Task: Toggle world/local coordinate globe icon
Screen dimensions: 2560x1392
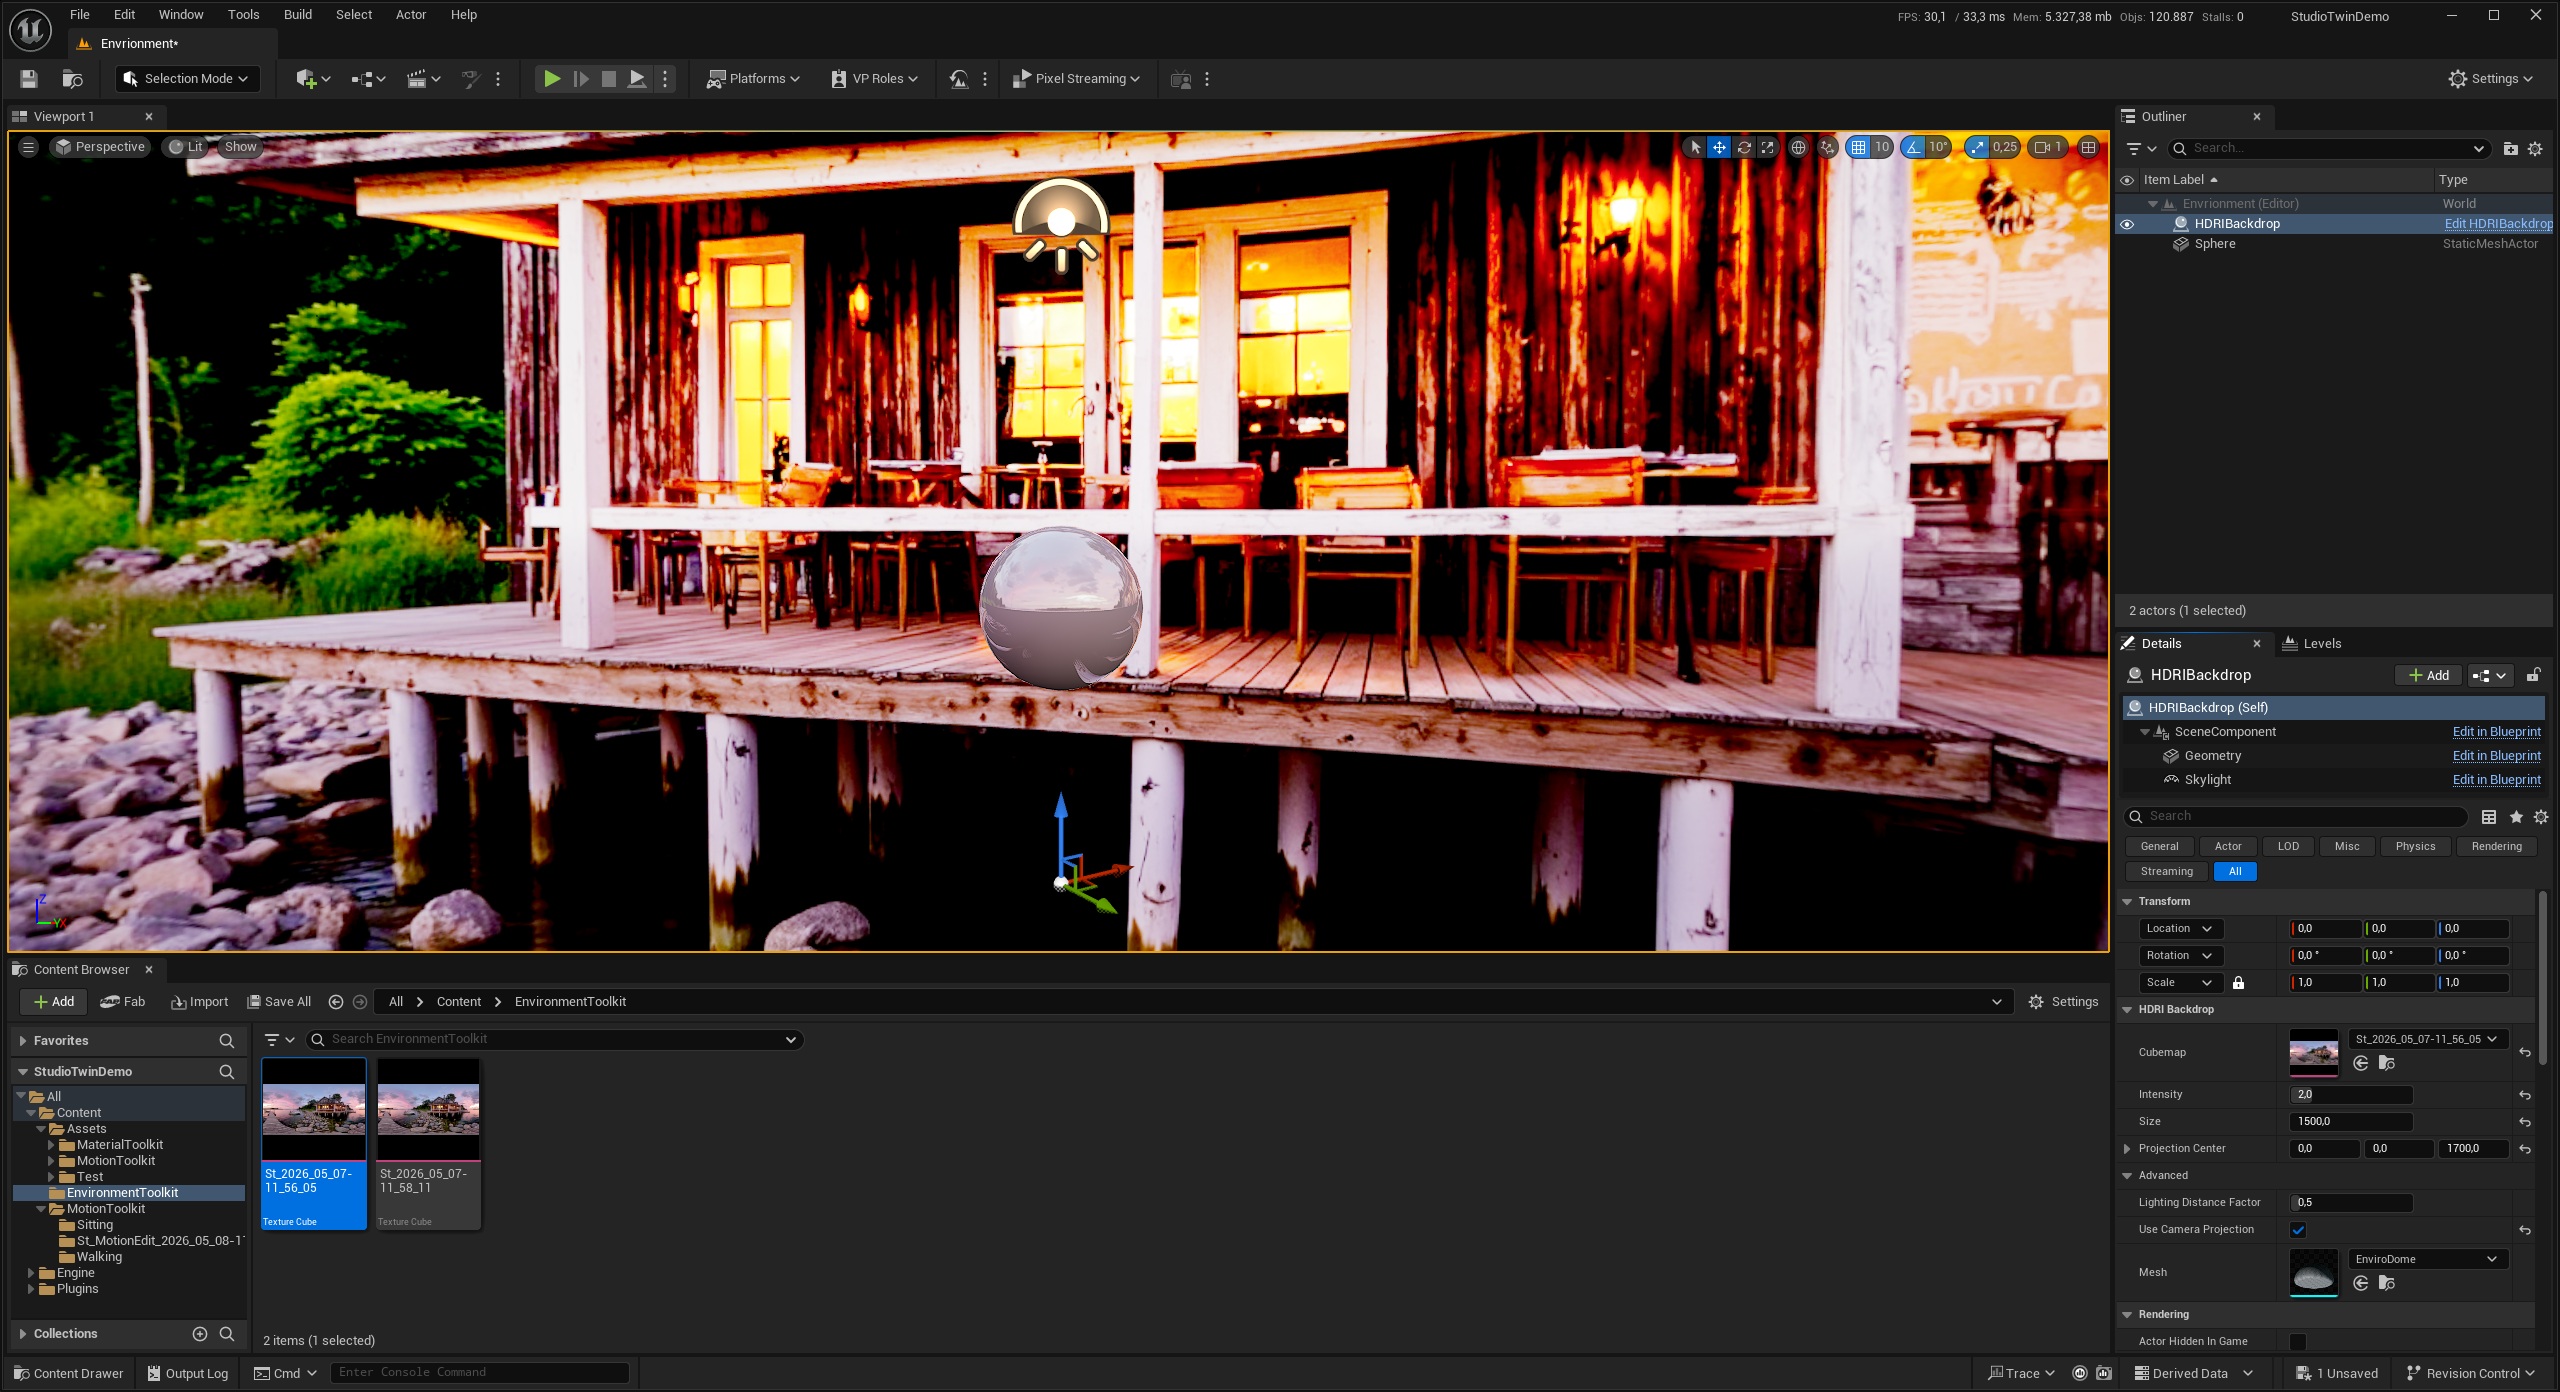Action: click(x=1798, y=147)
